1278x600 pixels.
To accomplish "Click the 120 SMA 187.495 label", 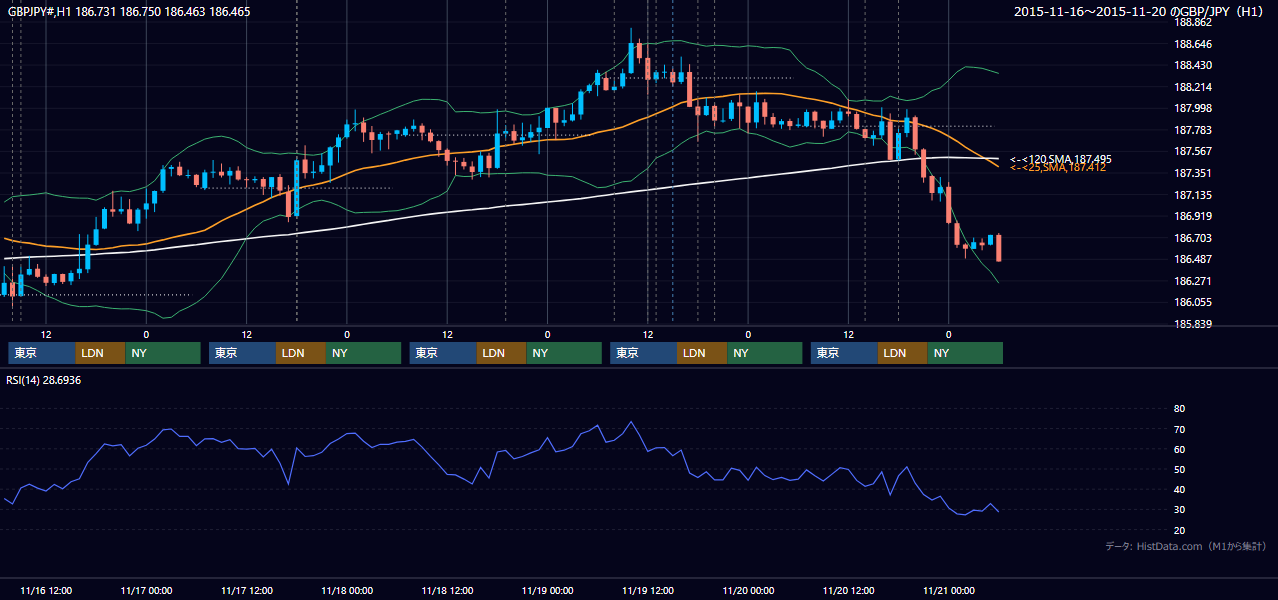I will (1061, 159).
